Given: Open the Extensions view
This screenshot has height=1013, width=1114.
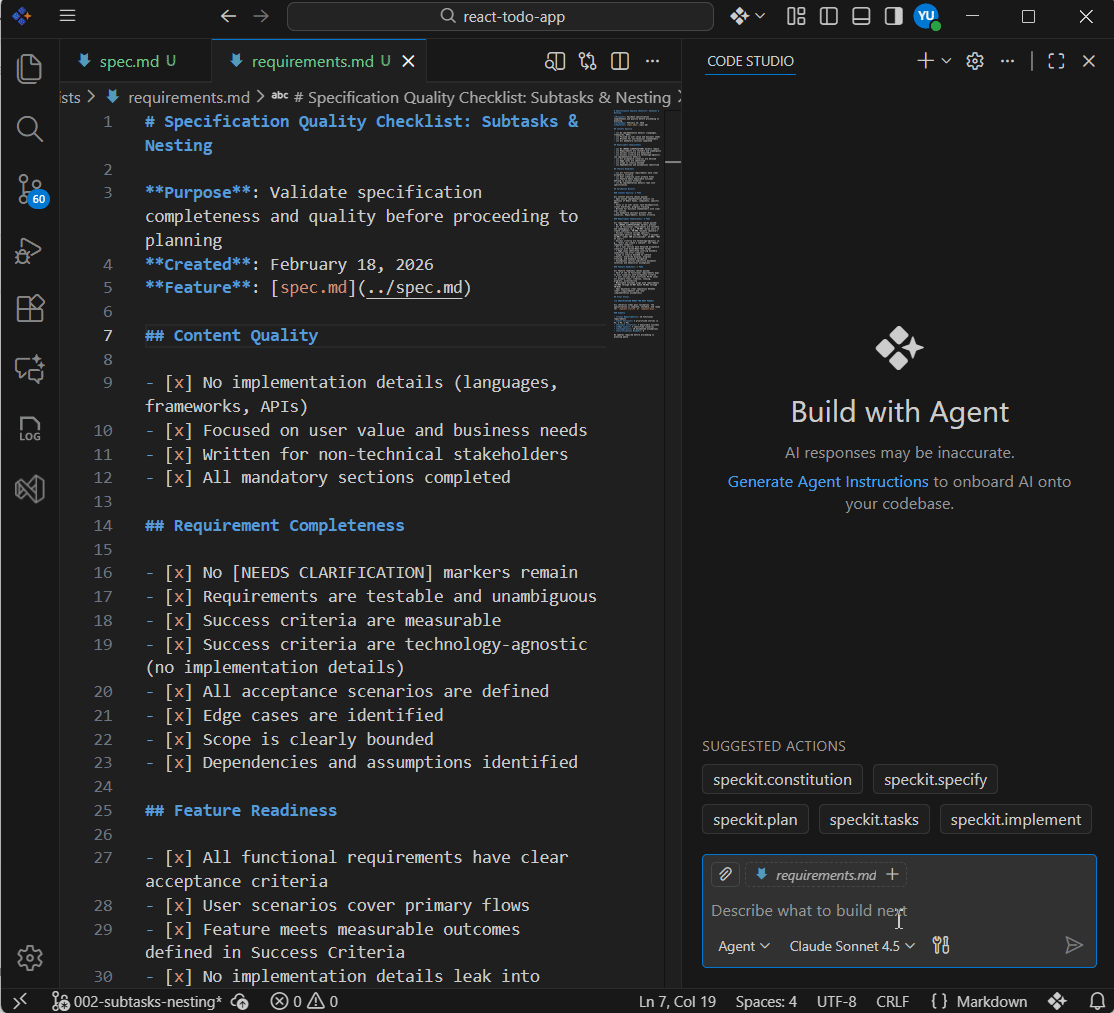Looking at the screenshot, I should (30, 309).
